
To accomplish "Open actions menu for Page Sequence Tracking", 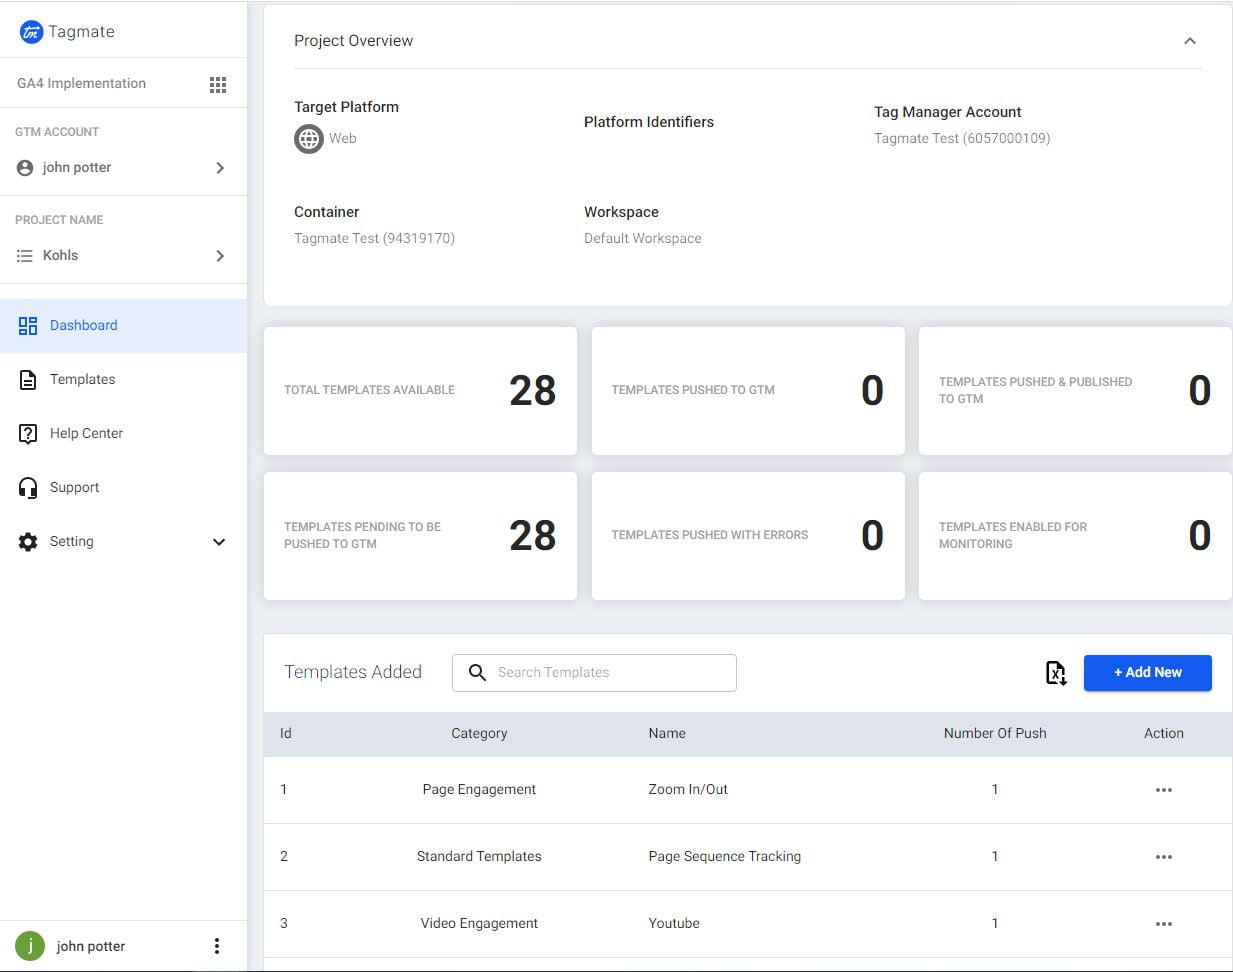I will 1163,856.
